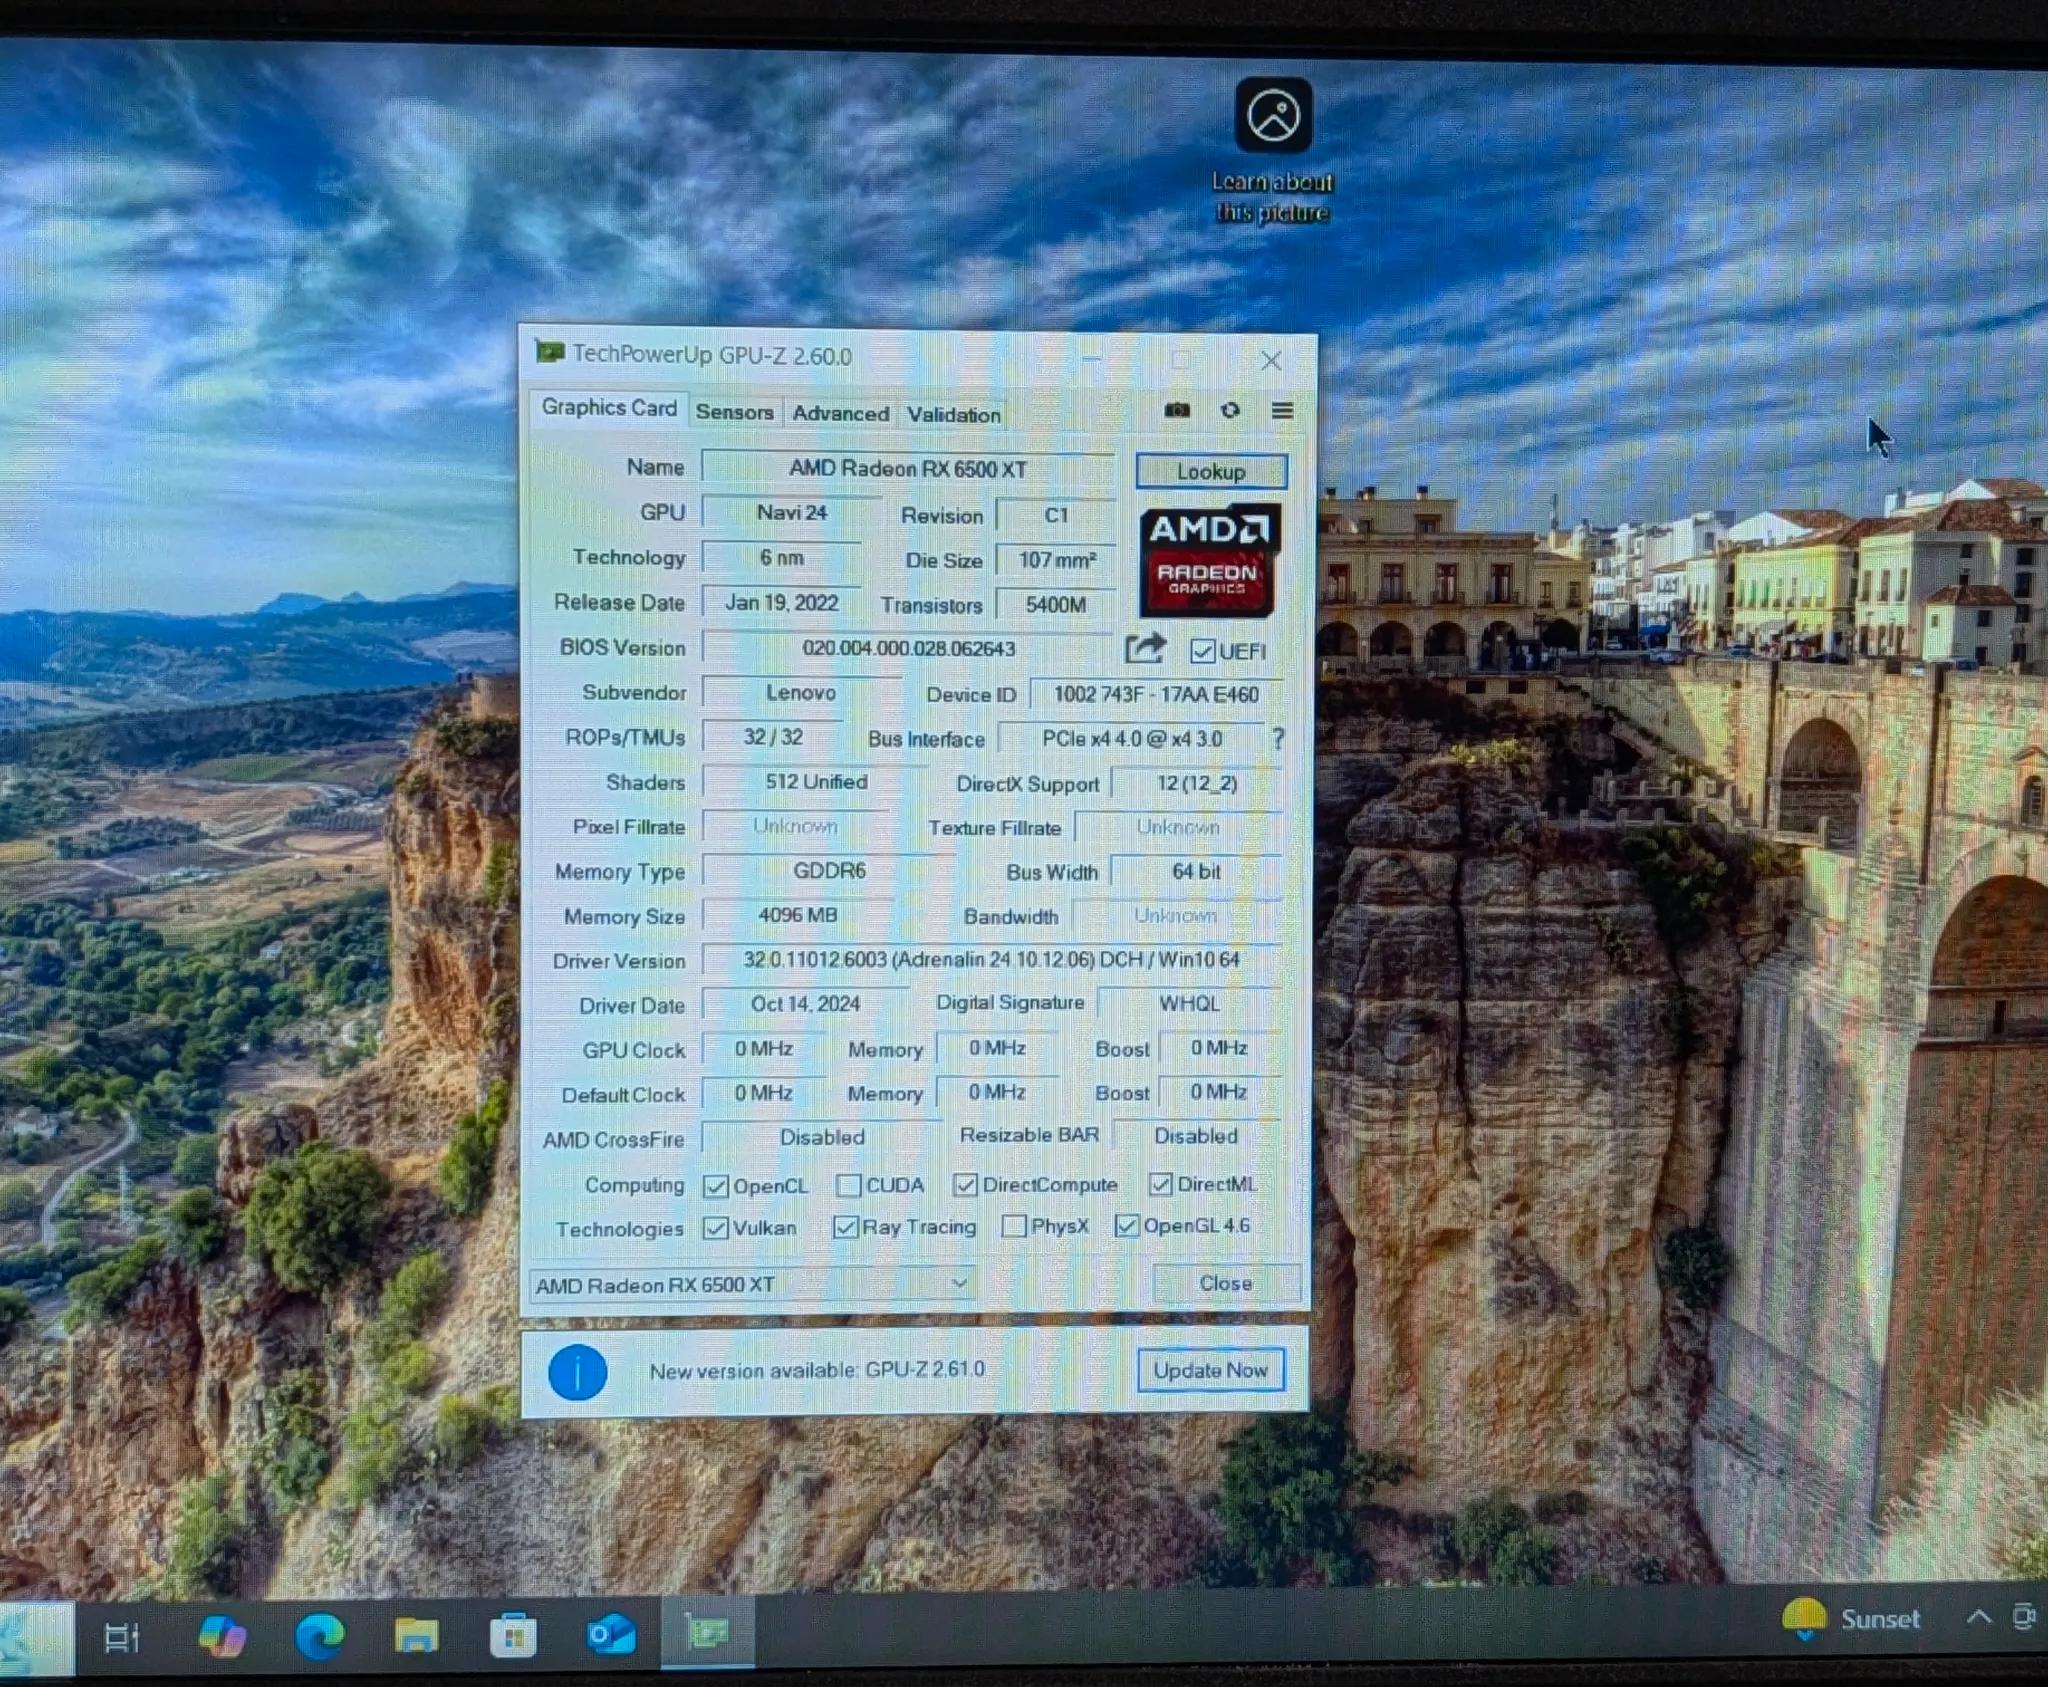Click the Shaders field 512 Unified

(x=815, y=782)
